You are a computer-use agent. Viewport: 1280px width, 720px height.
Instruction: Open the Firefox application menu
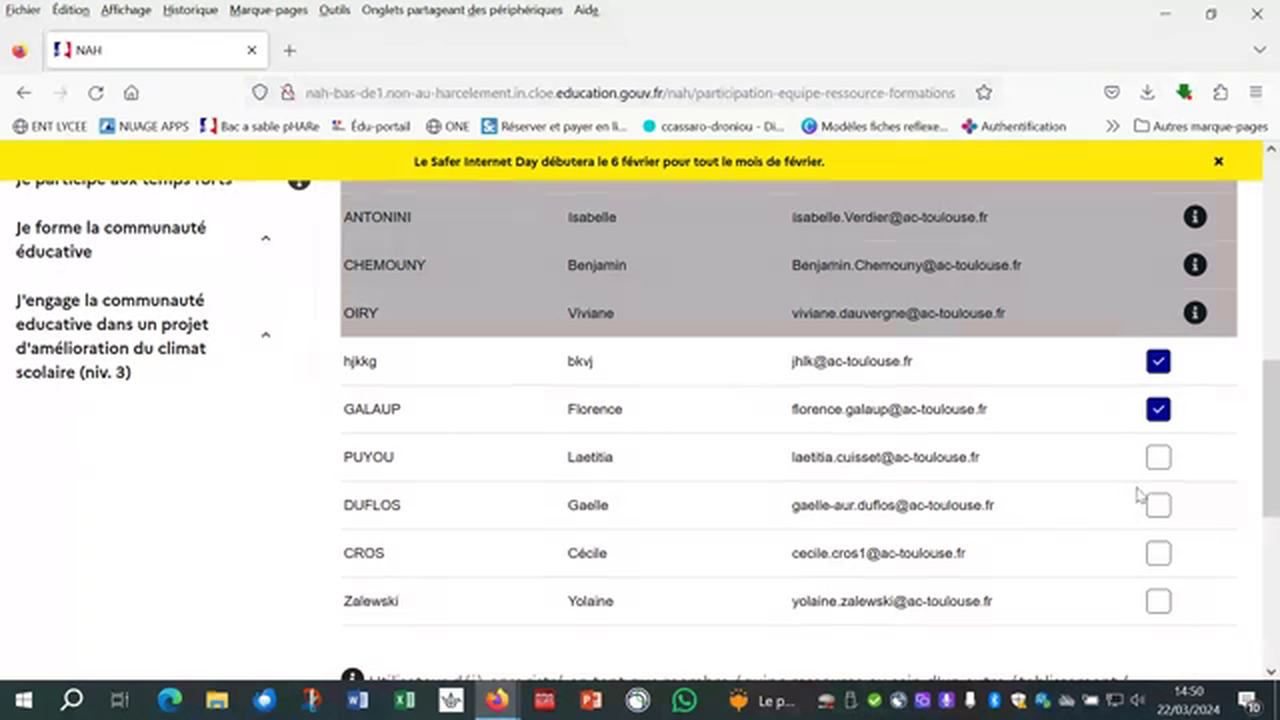click(1255, 92)
